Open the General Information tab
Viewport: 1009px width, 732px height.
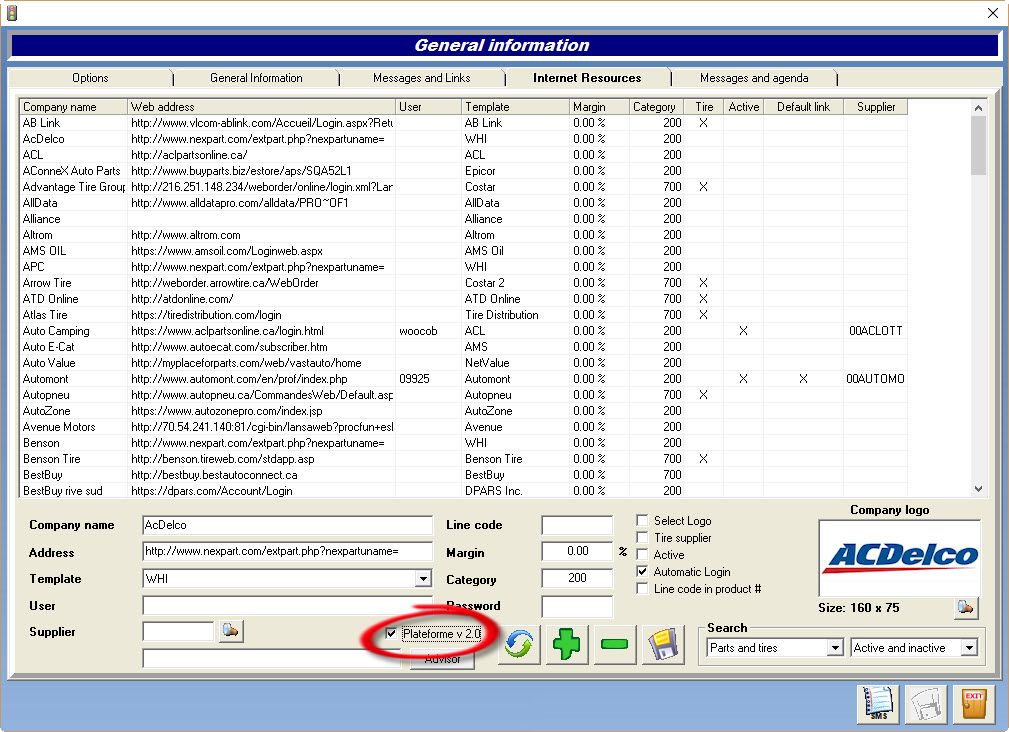[x=256, y=78]
